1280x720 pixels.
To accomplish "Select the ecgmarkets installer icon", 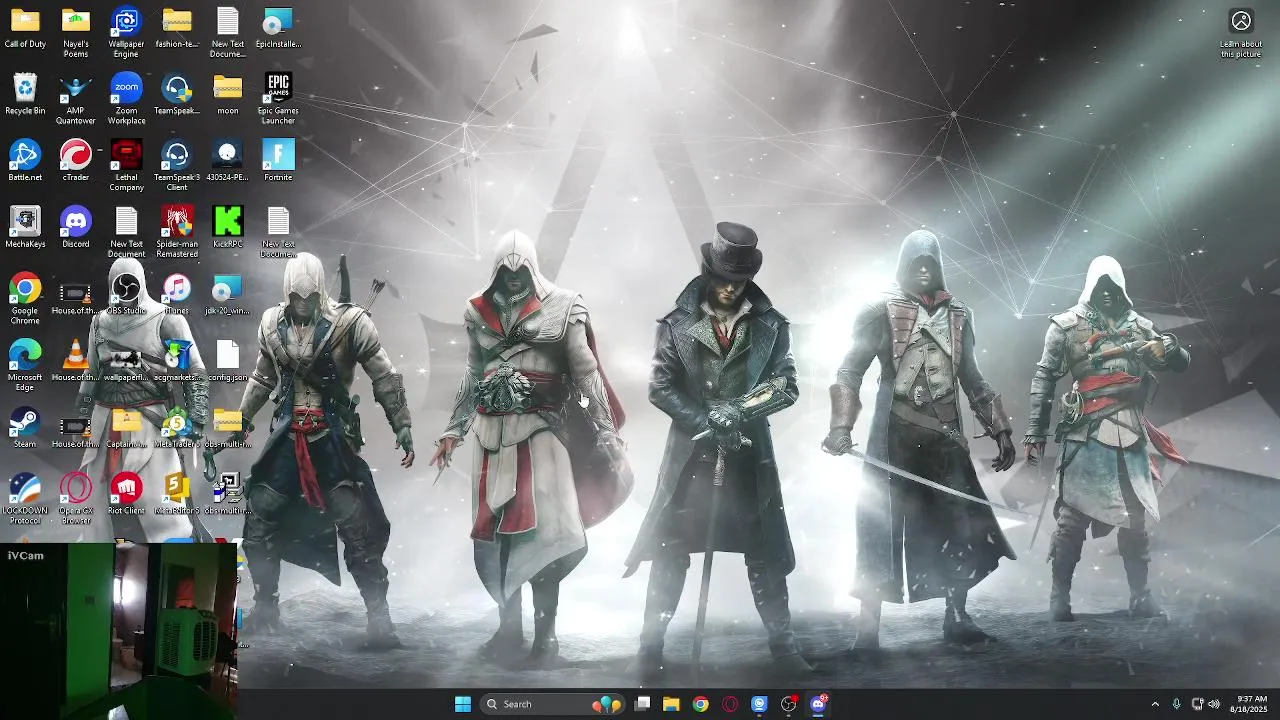I will click(177, 361).
